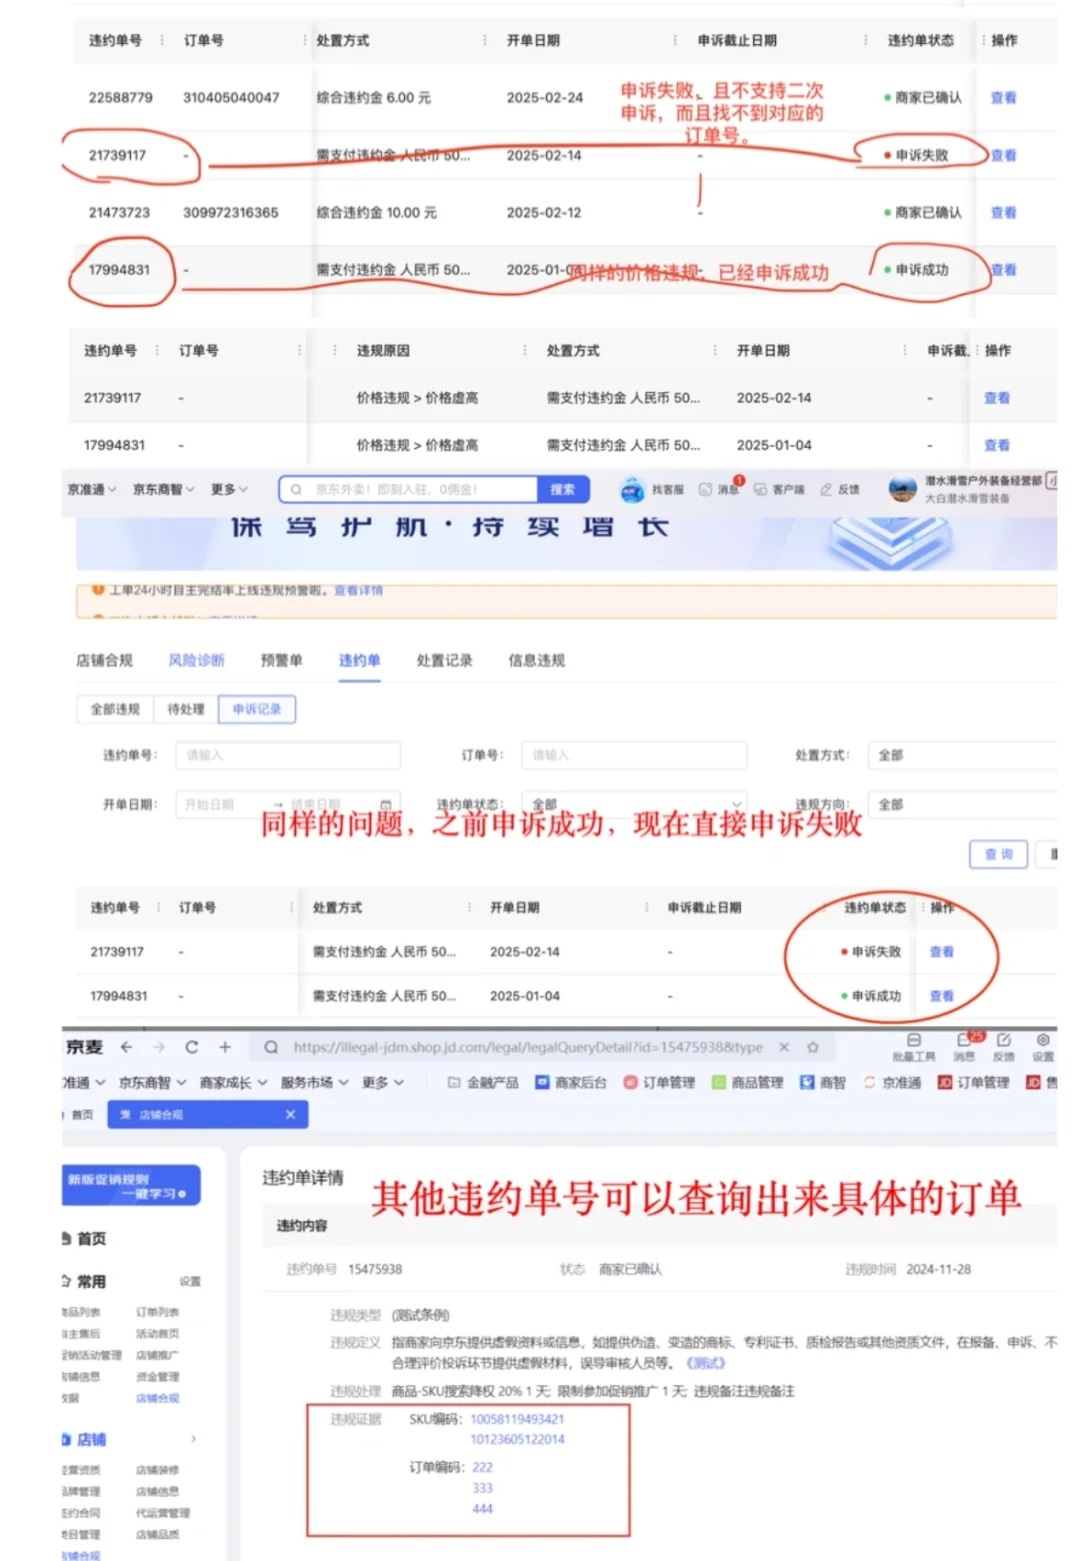Viewport: 1080px width, 1561px height.
Task: Expand the 店铺 sidebar section chevron
Action: tap(193, 1439)
